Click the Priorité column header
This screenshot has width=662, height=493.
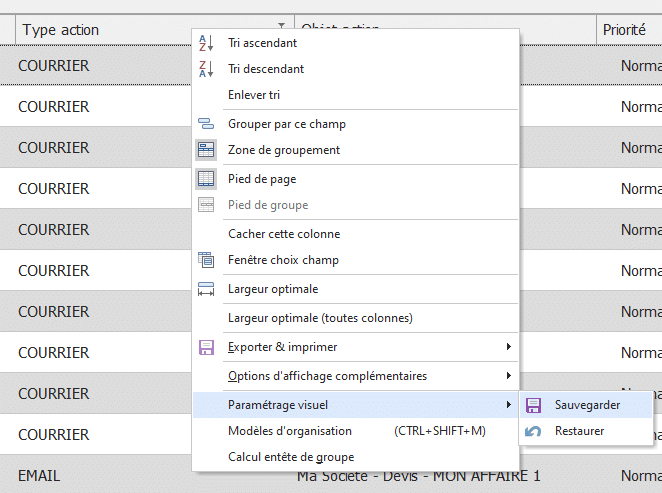click(624, 30)
